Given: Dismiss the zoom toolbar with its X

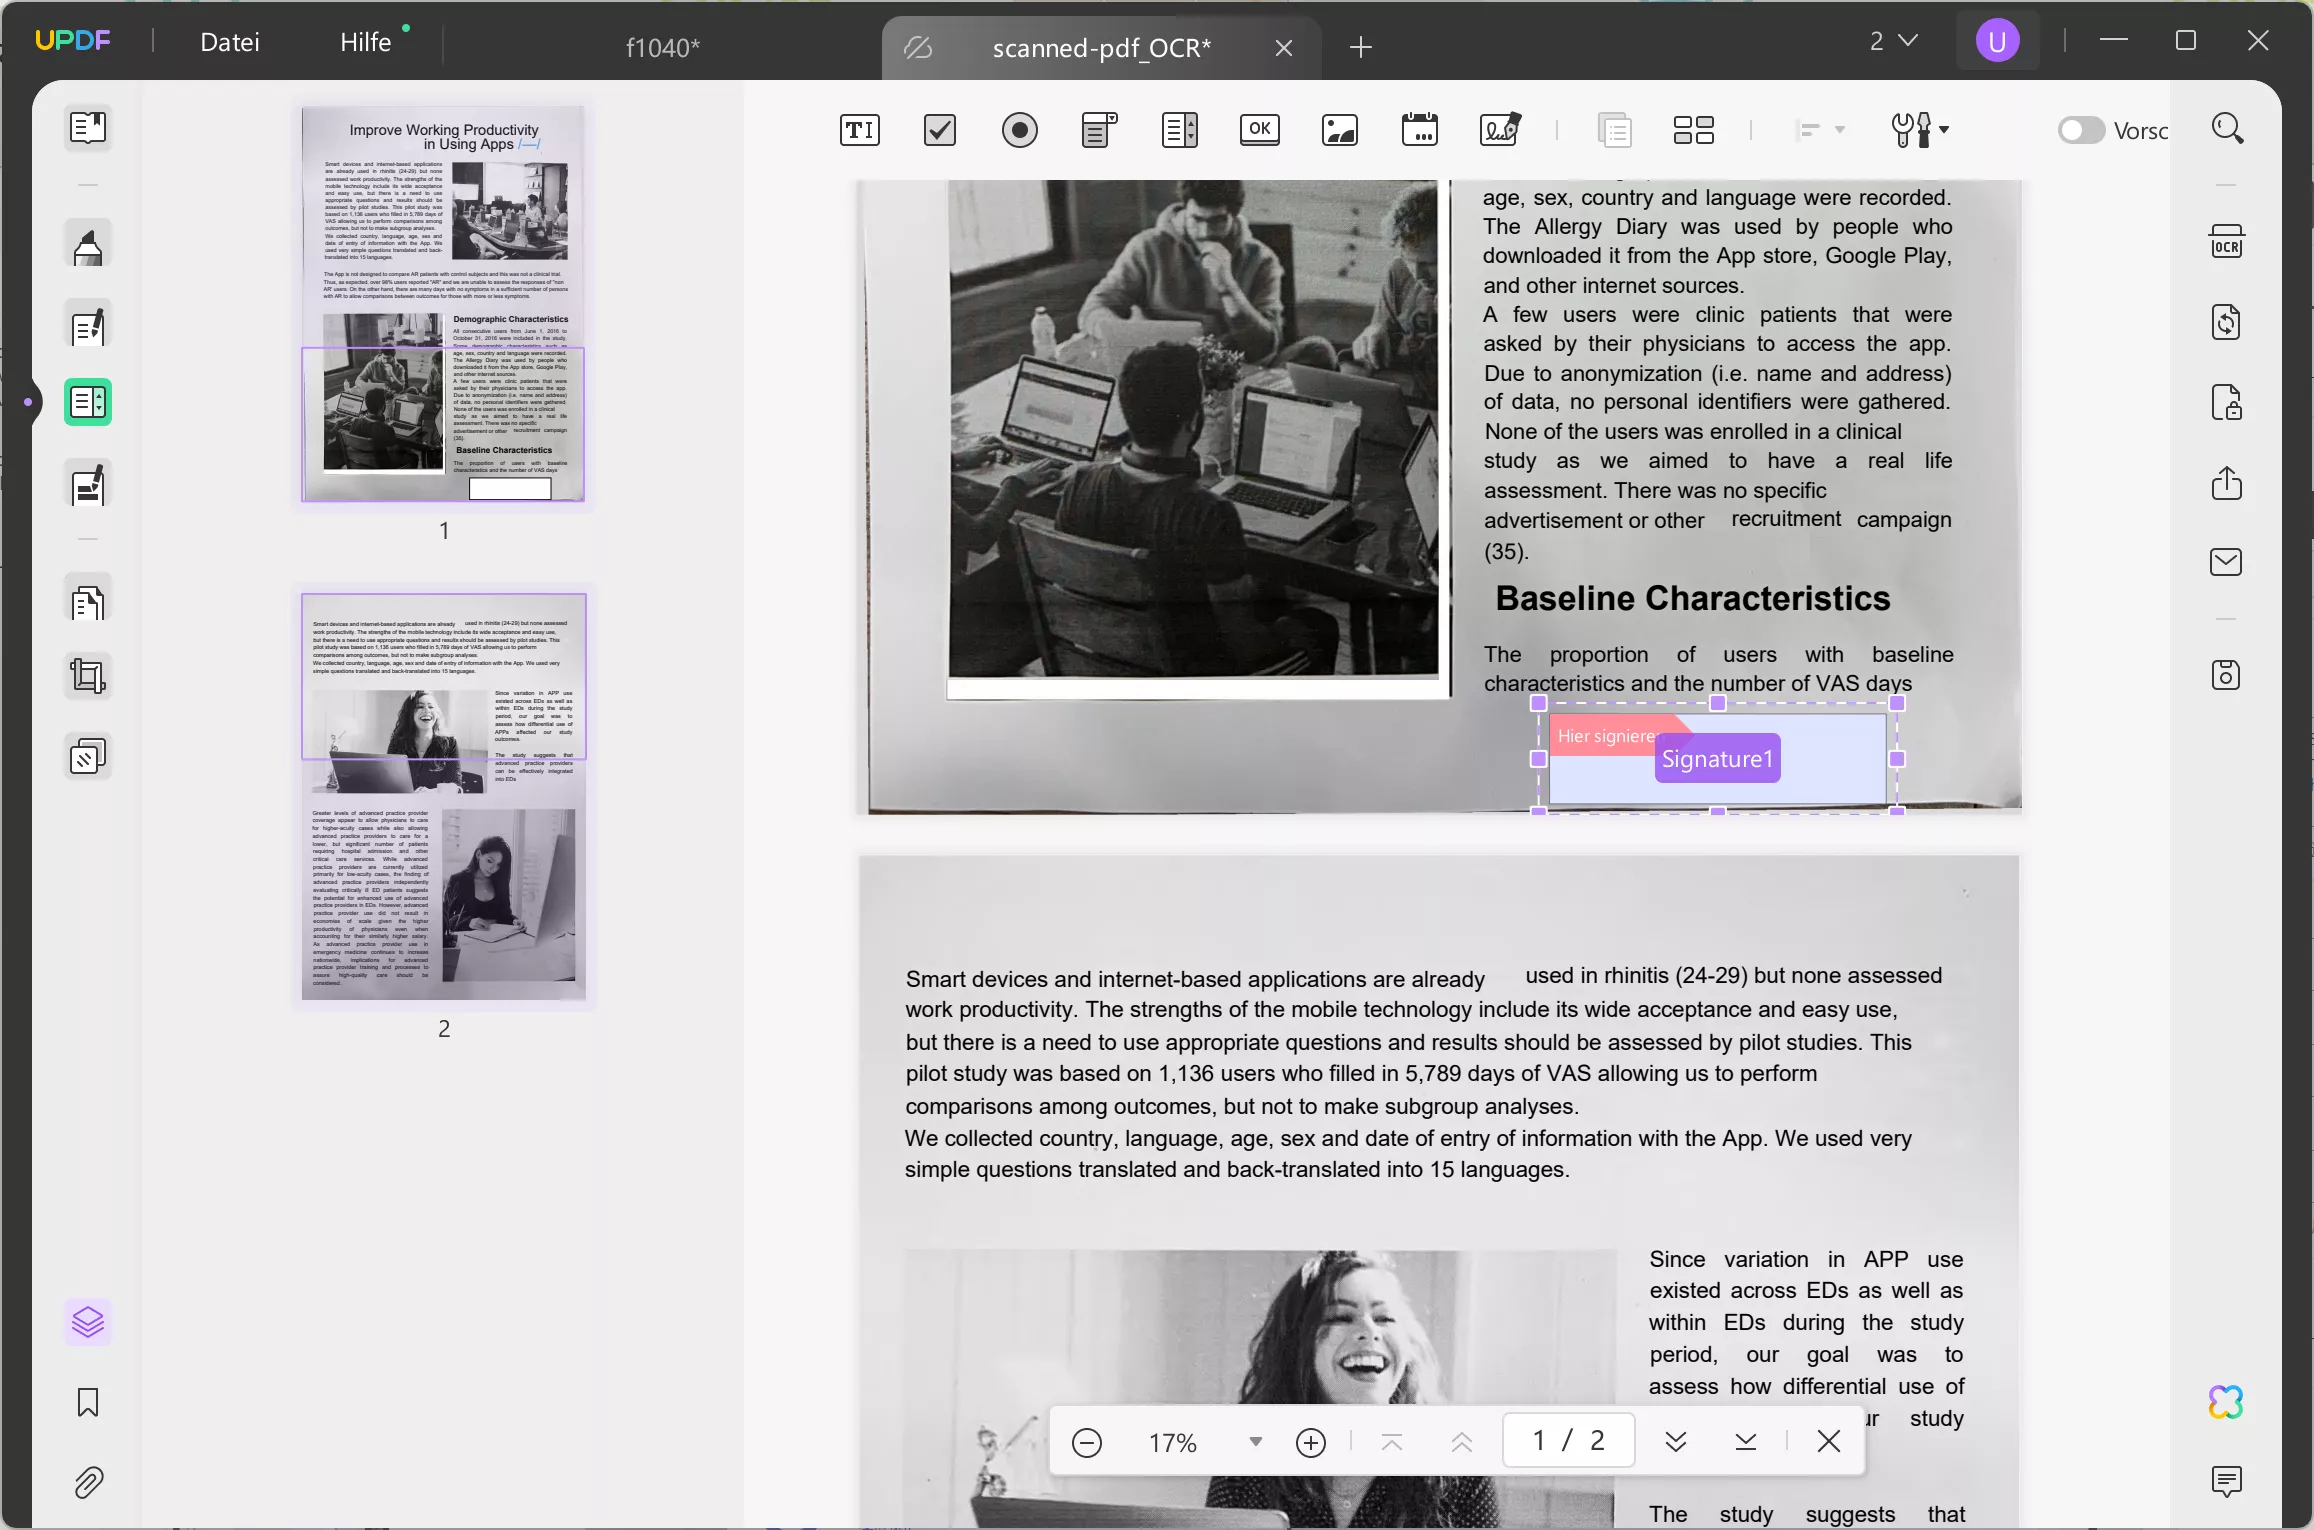Looking at the screenshot, I should [1829, 1441].
